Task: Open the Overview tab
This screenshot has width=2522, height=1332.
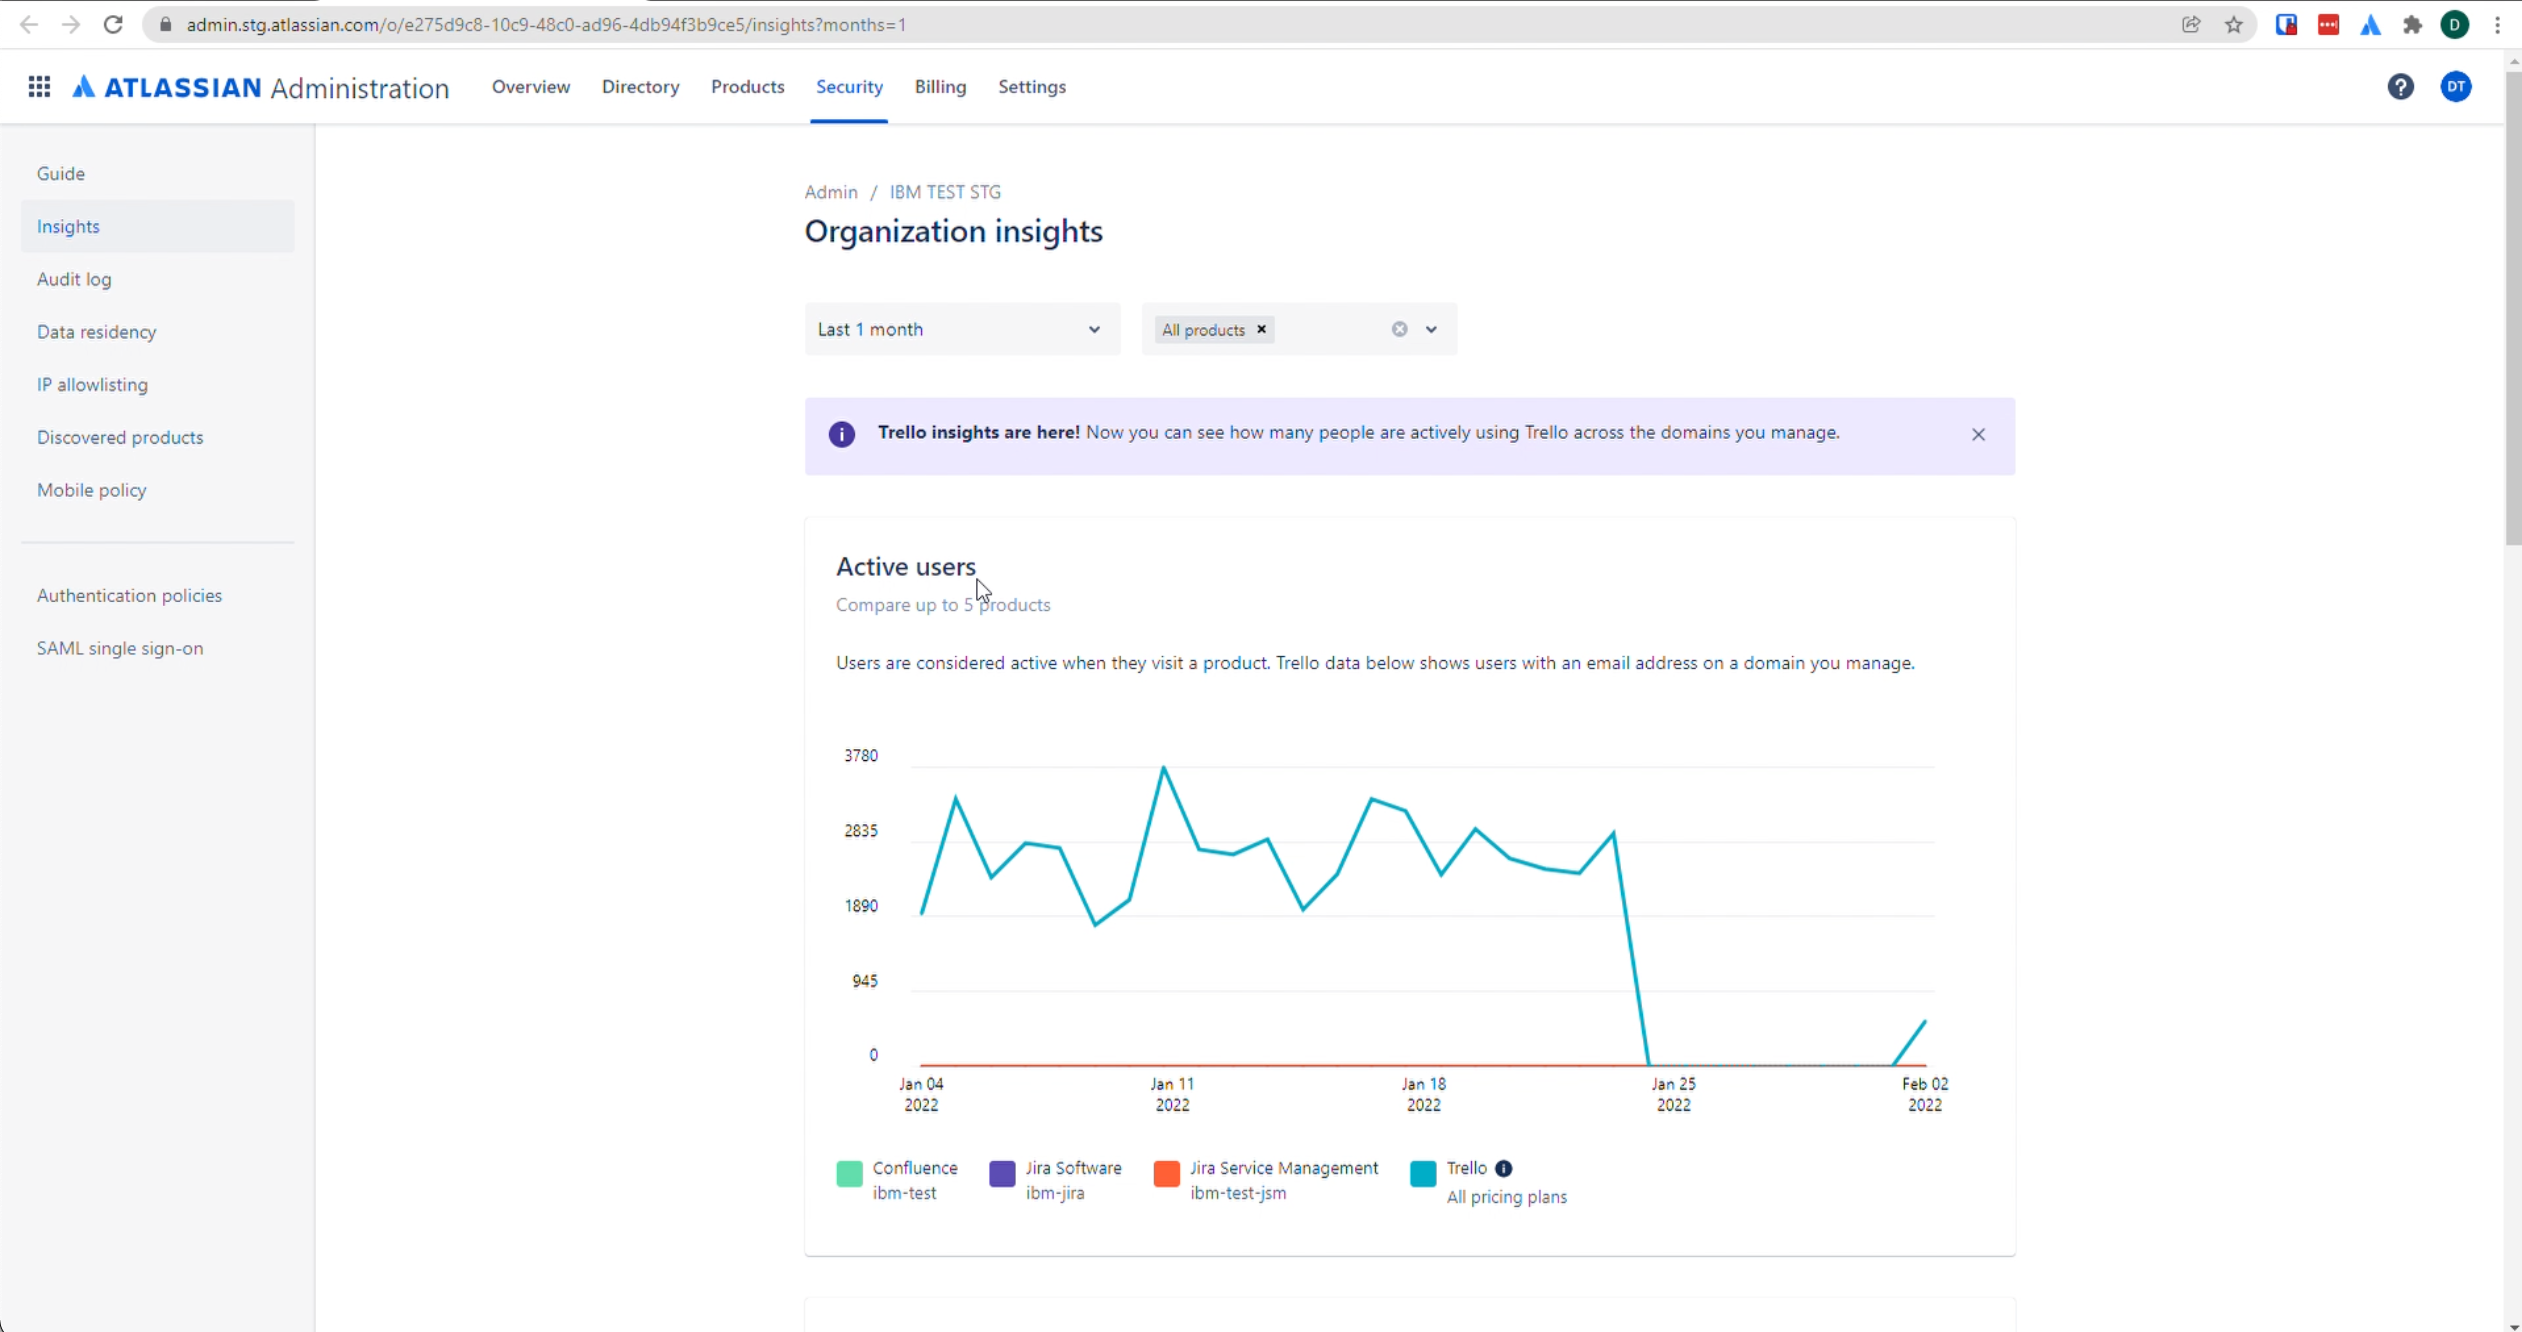Action: tap(531, 87)
